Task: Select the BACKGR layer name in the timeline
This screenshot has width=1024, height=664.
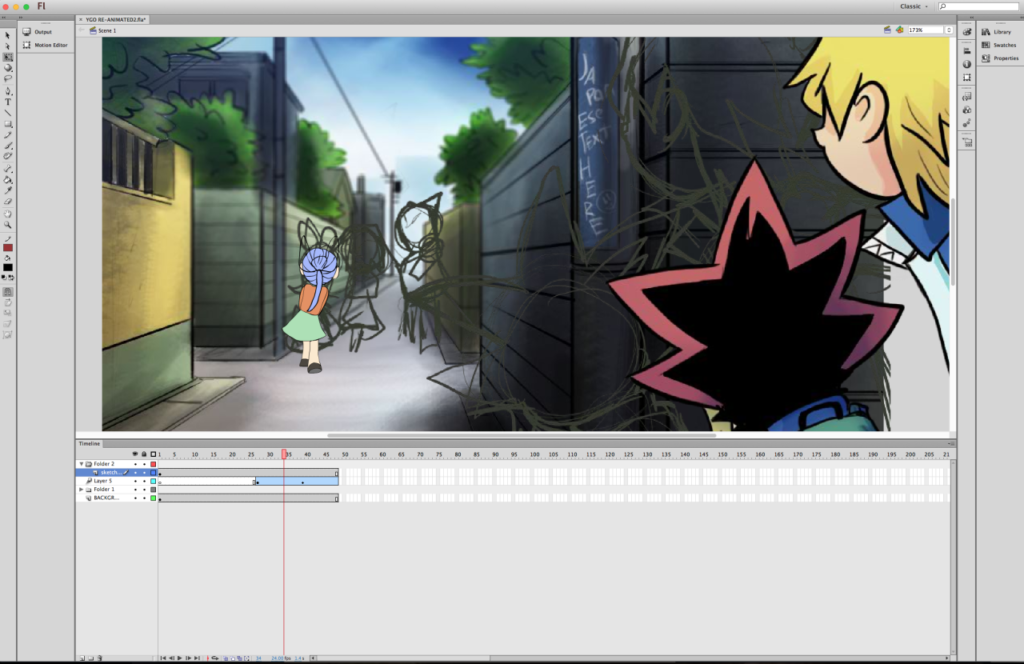Action: coord(106,498)
